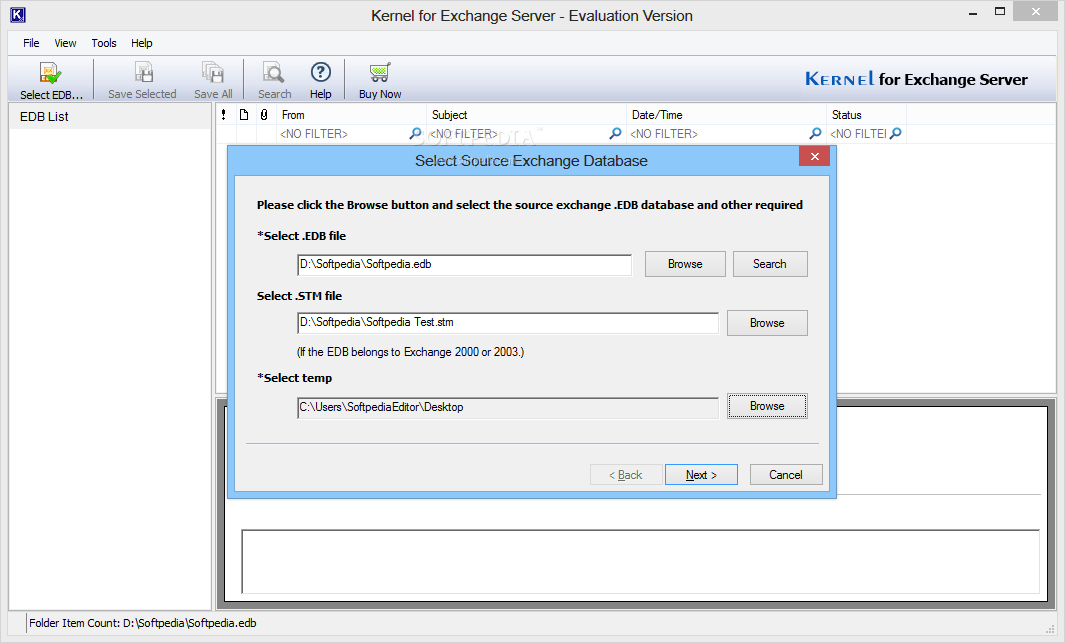Click the EDB List panel header
Image resolution: width=1065 pixels, height=643 pixels.
110,117
